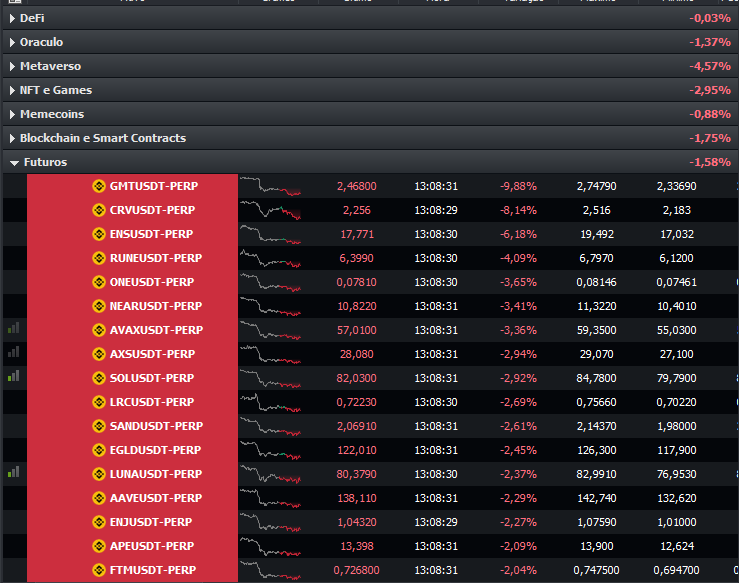Click the time 13:08:29 on ENJUSDT row
Screen dimensions: 739x583
pos(436,522)
